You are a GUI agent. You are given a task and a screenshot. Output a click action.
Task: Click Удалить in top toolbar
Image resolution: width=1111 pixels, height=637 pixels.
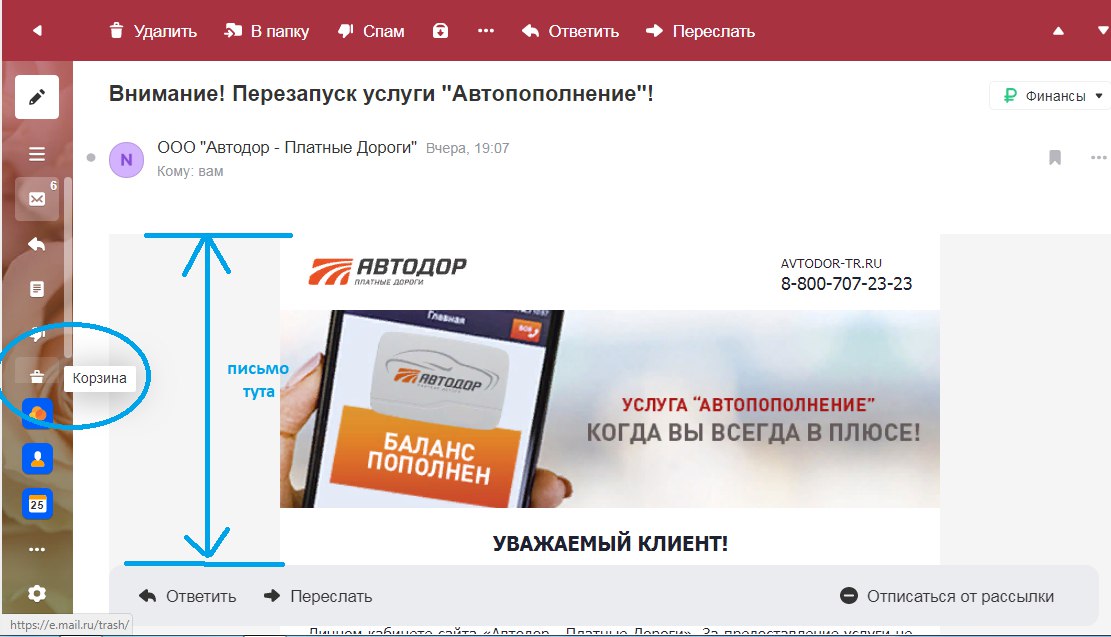tap(153, 31)
